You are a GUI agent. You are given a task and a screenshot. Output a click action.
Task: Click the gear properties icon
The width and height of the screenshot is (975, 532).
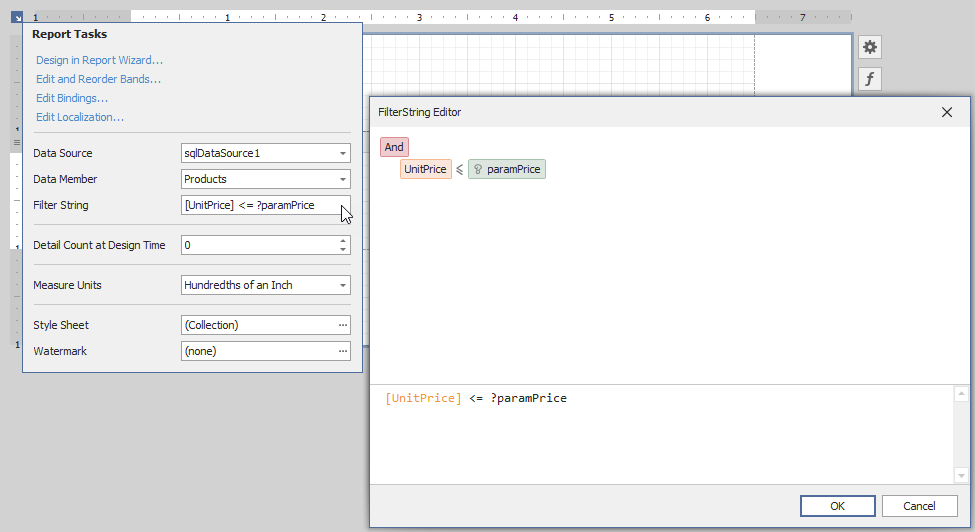pyautogui.click(x=870, y=47)
